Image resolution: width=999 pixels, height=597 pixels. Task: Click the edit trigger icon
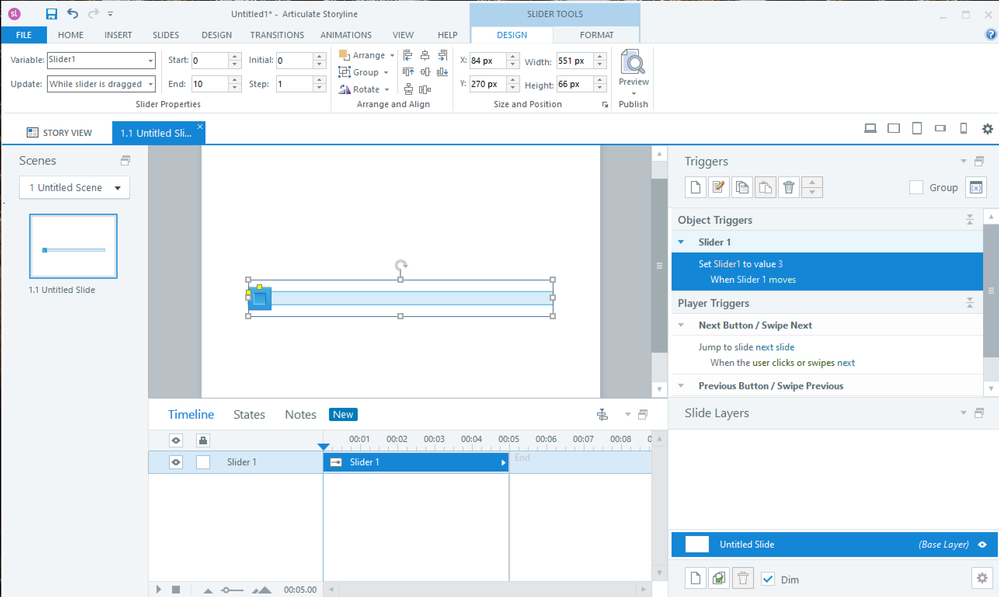pyautogui.click(x=718, y=187)
